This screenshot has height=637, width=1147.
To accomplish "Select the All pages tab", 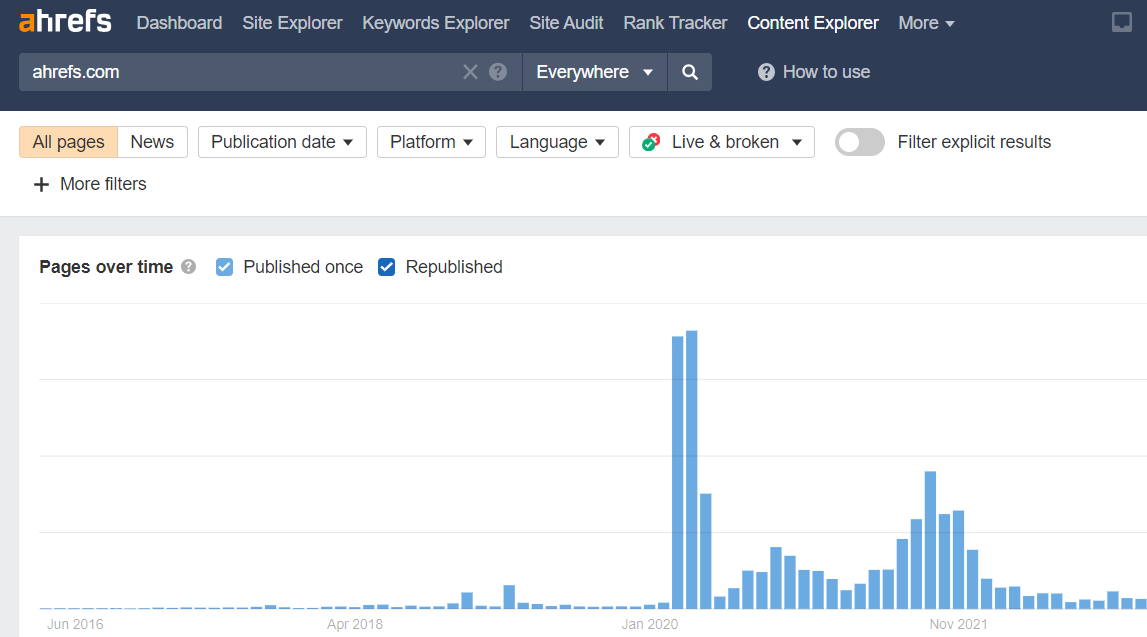I will (69, 142).
